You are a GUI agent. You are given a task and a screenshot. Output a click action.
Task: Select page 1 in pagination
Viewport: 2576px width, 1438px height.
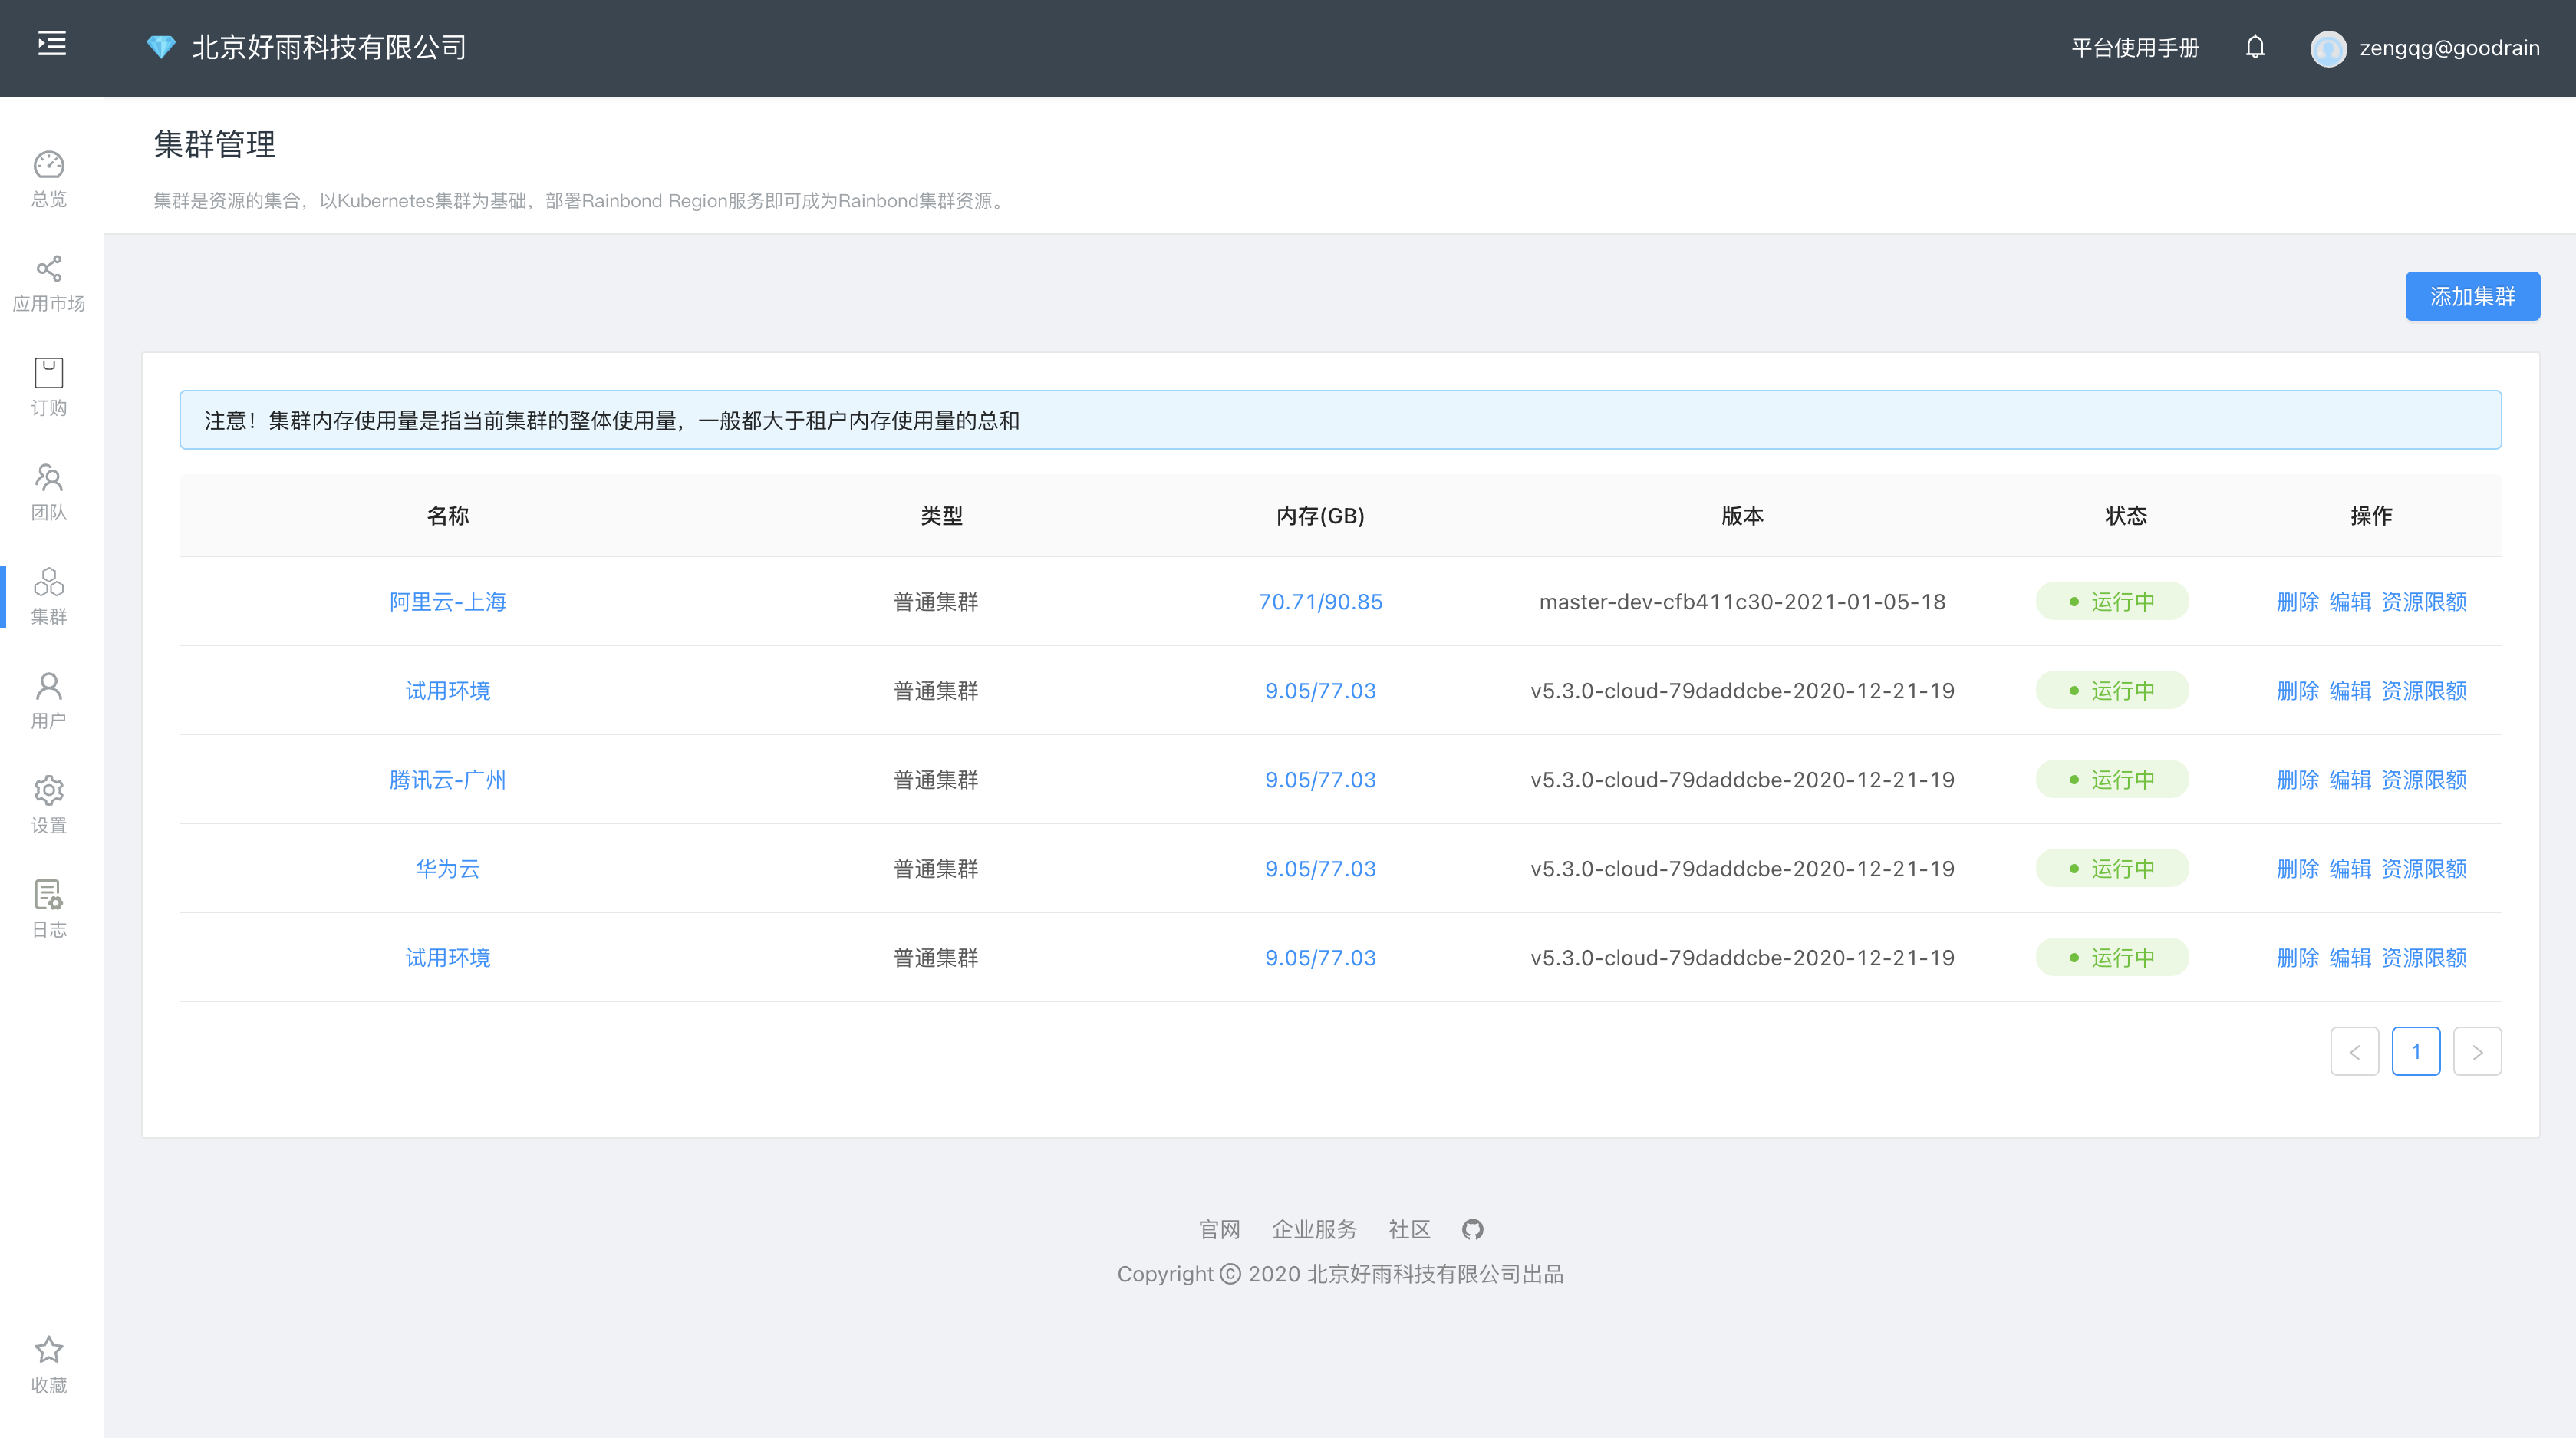(x=2416, y=1051)
